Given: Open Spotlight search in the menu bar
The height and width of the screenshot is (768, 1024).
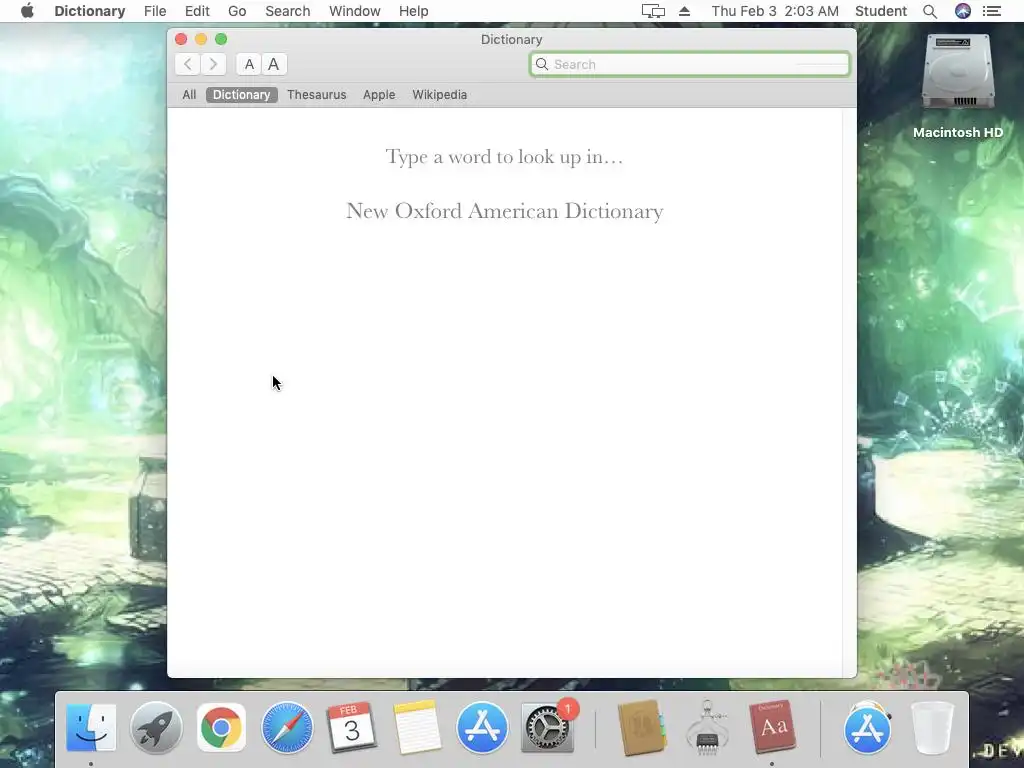Looking at the screenshot, I should point(930,11).
